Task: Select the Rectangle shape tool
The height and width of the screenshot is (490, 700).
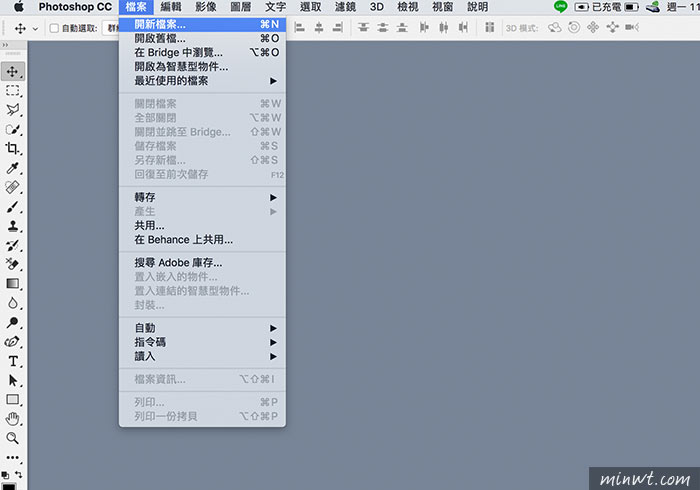Action: [x=12, y=399]
